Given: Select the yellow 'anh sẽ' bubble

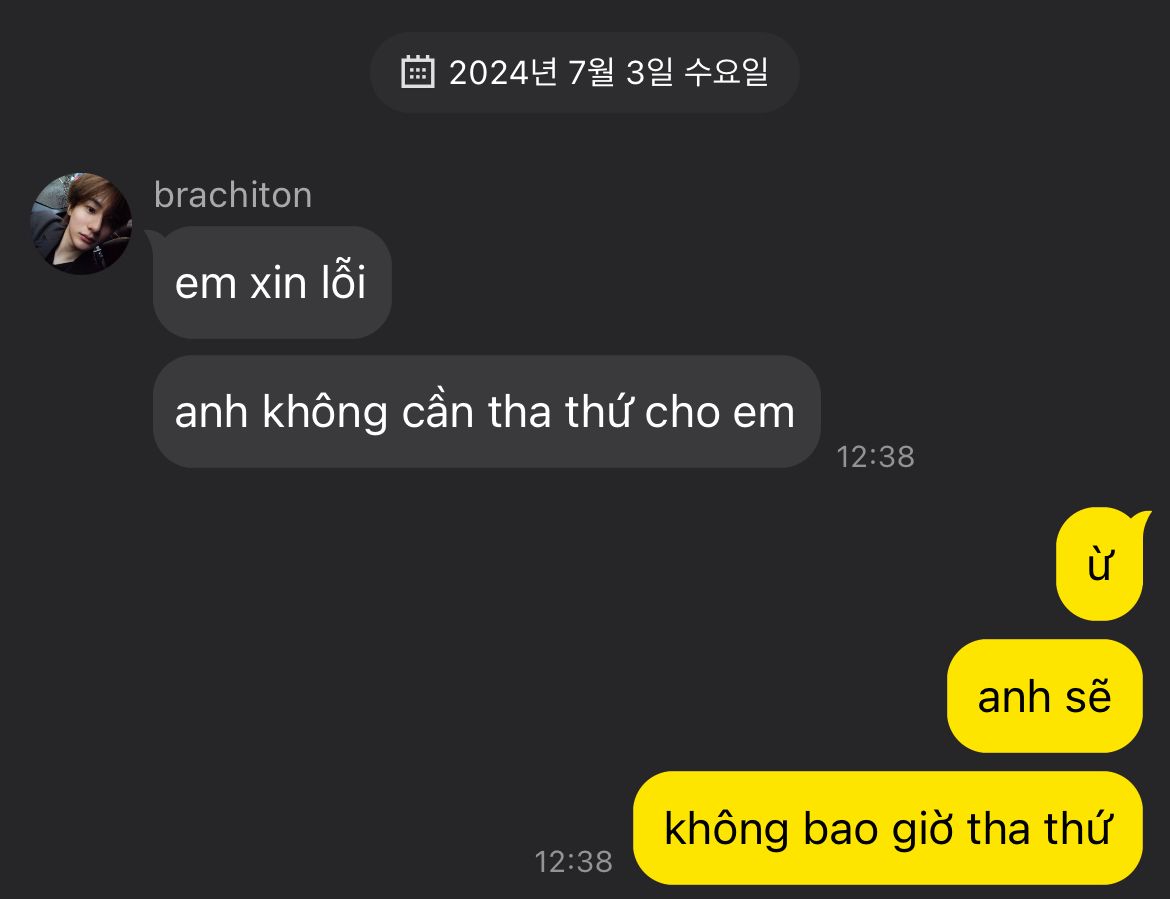Looking at the screenshot, I should coord(1045,696).
